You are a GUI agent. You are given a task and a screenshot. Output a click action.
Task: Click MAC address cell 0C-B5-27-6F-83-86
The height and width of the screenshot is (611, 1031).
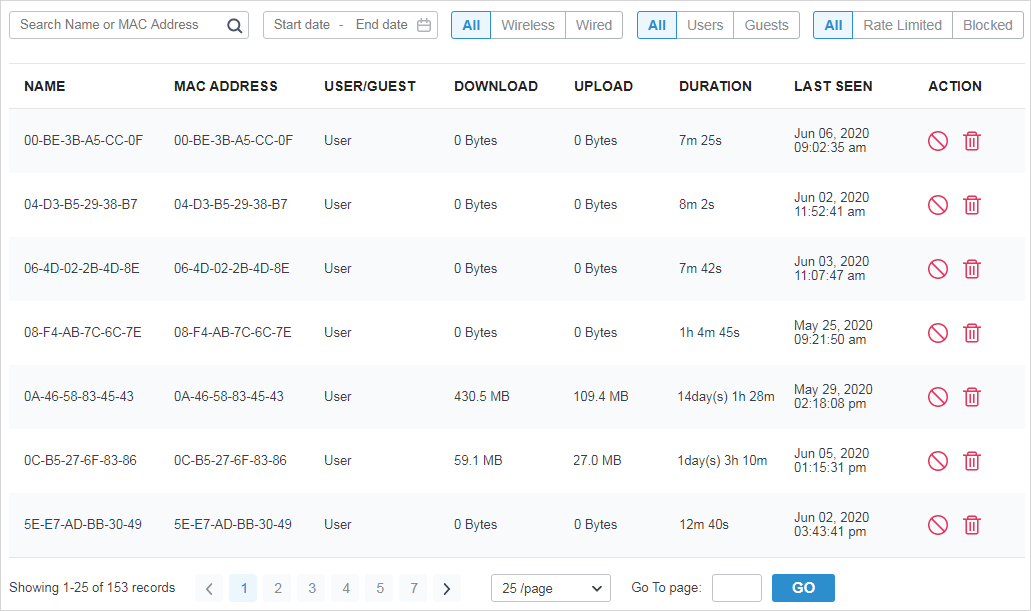click(x=230, y=460)
